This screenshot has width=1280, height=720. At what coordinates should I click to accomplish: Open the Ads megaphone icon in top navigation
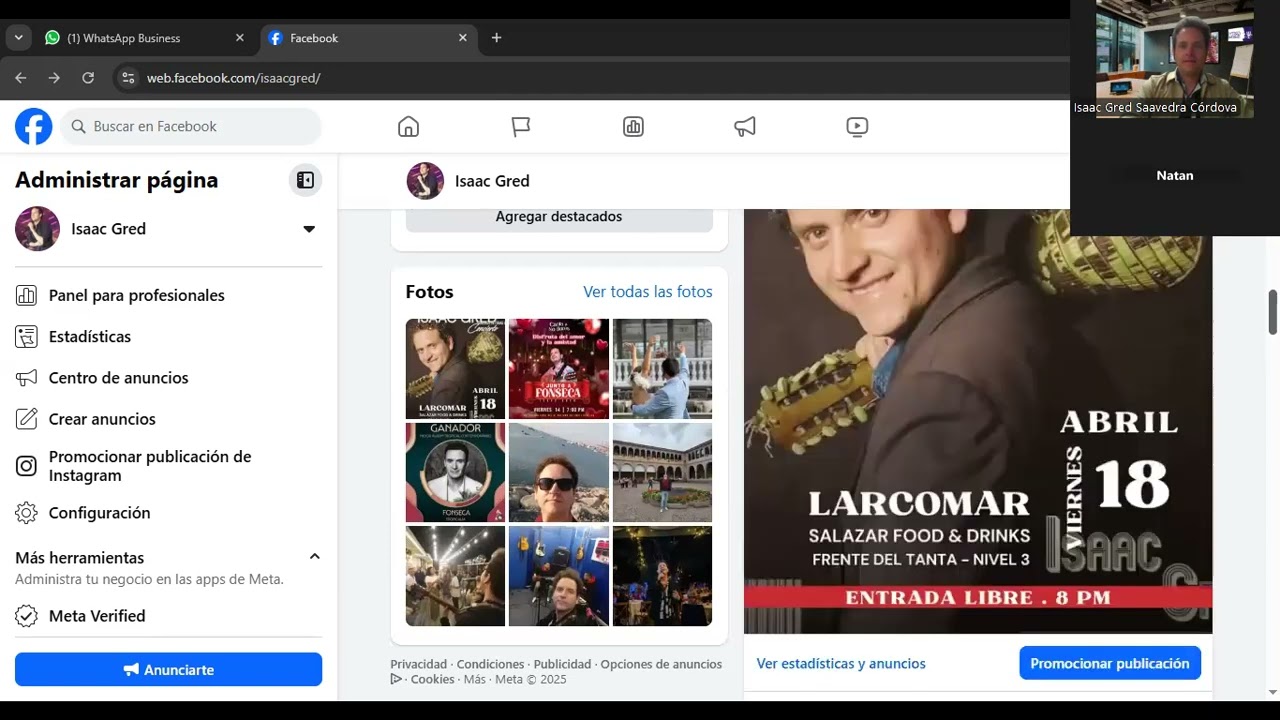pos(745,126)
